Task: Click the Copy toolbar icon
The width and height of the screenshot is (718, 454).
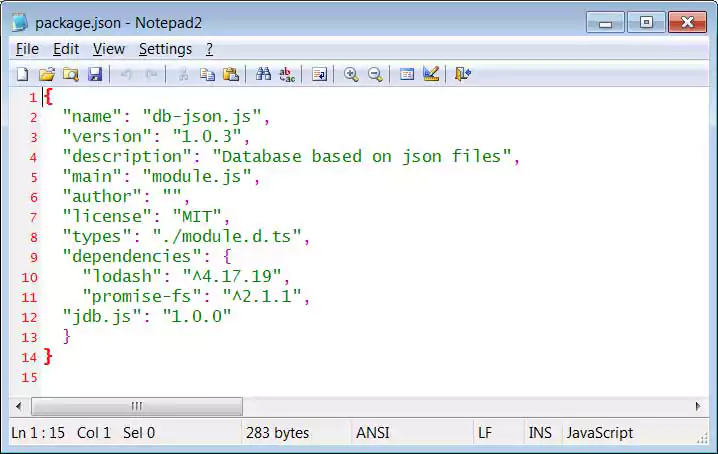Action: click(207, 74)
